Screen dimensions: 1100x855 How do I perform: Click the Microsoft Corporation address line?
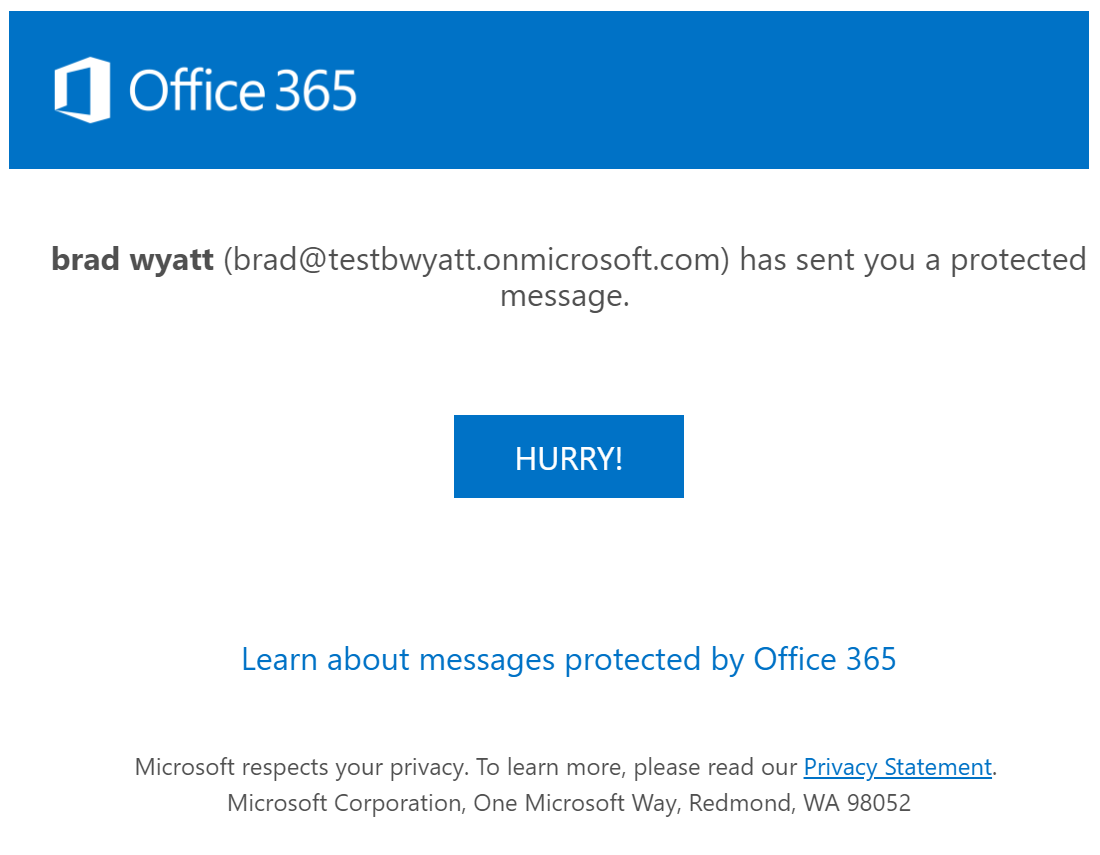(569, 803)
